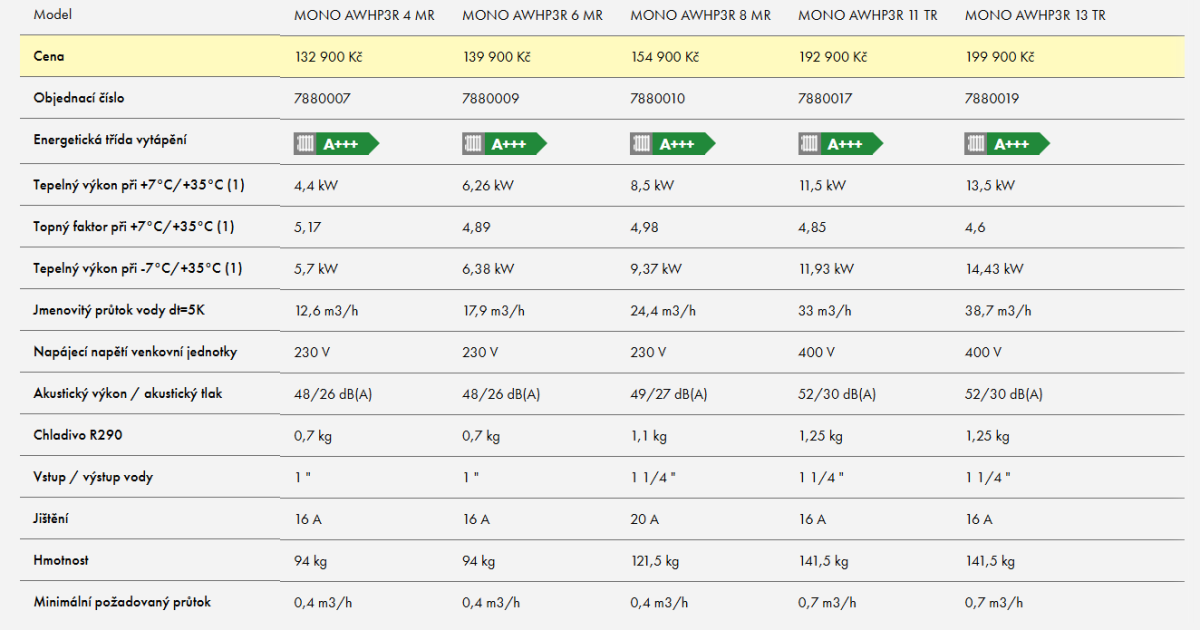The image size is (1200, 630).
Task: Click the A+++ energy label for MONO AWHP3R 8 MR
Action: (x=673, y=144)
